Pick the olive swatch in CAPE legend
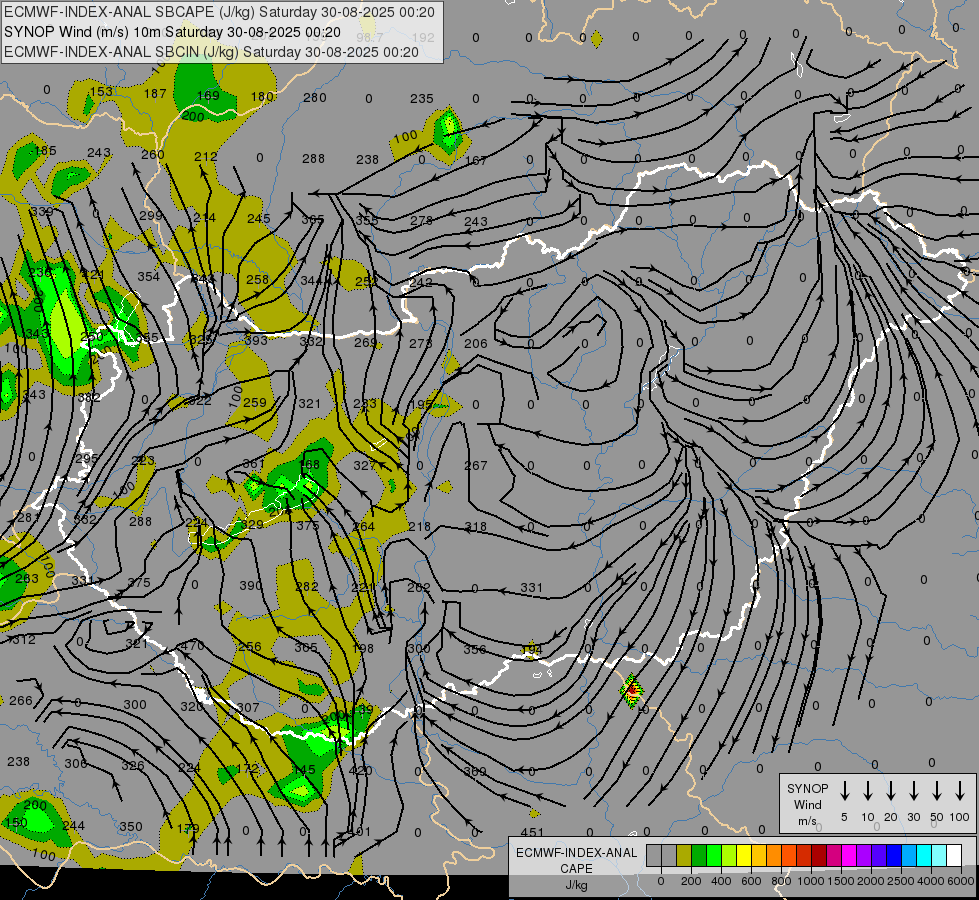The image size is (979, 900). coord(684,855)
